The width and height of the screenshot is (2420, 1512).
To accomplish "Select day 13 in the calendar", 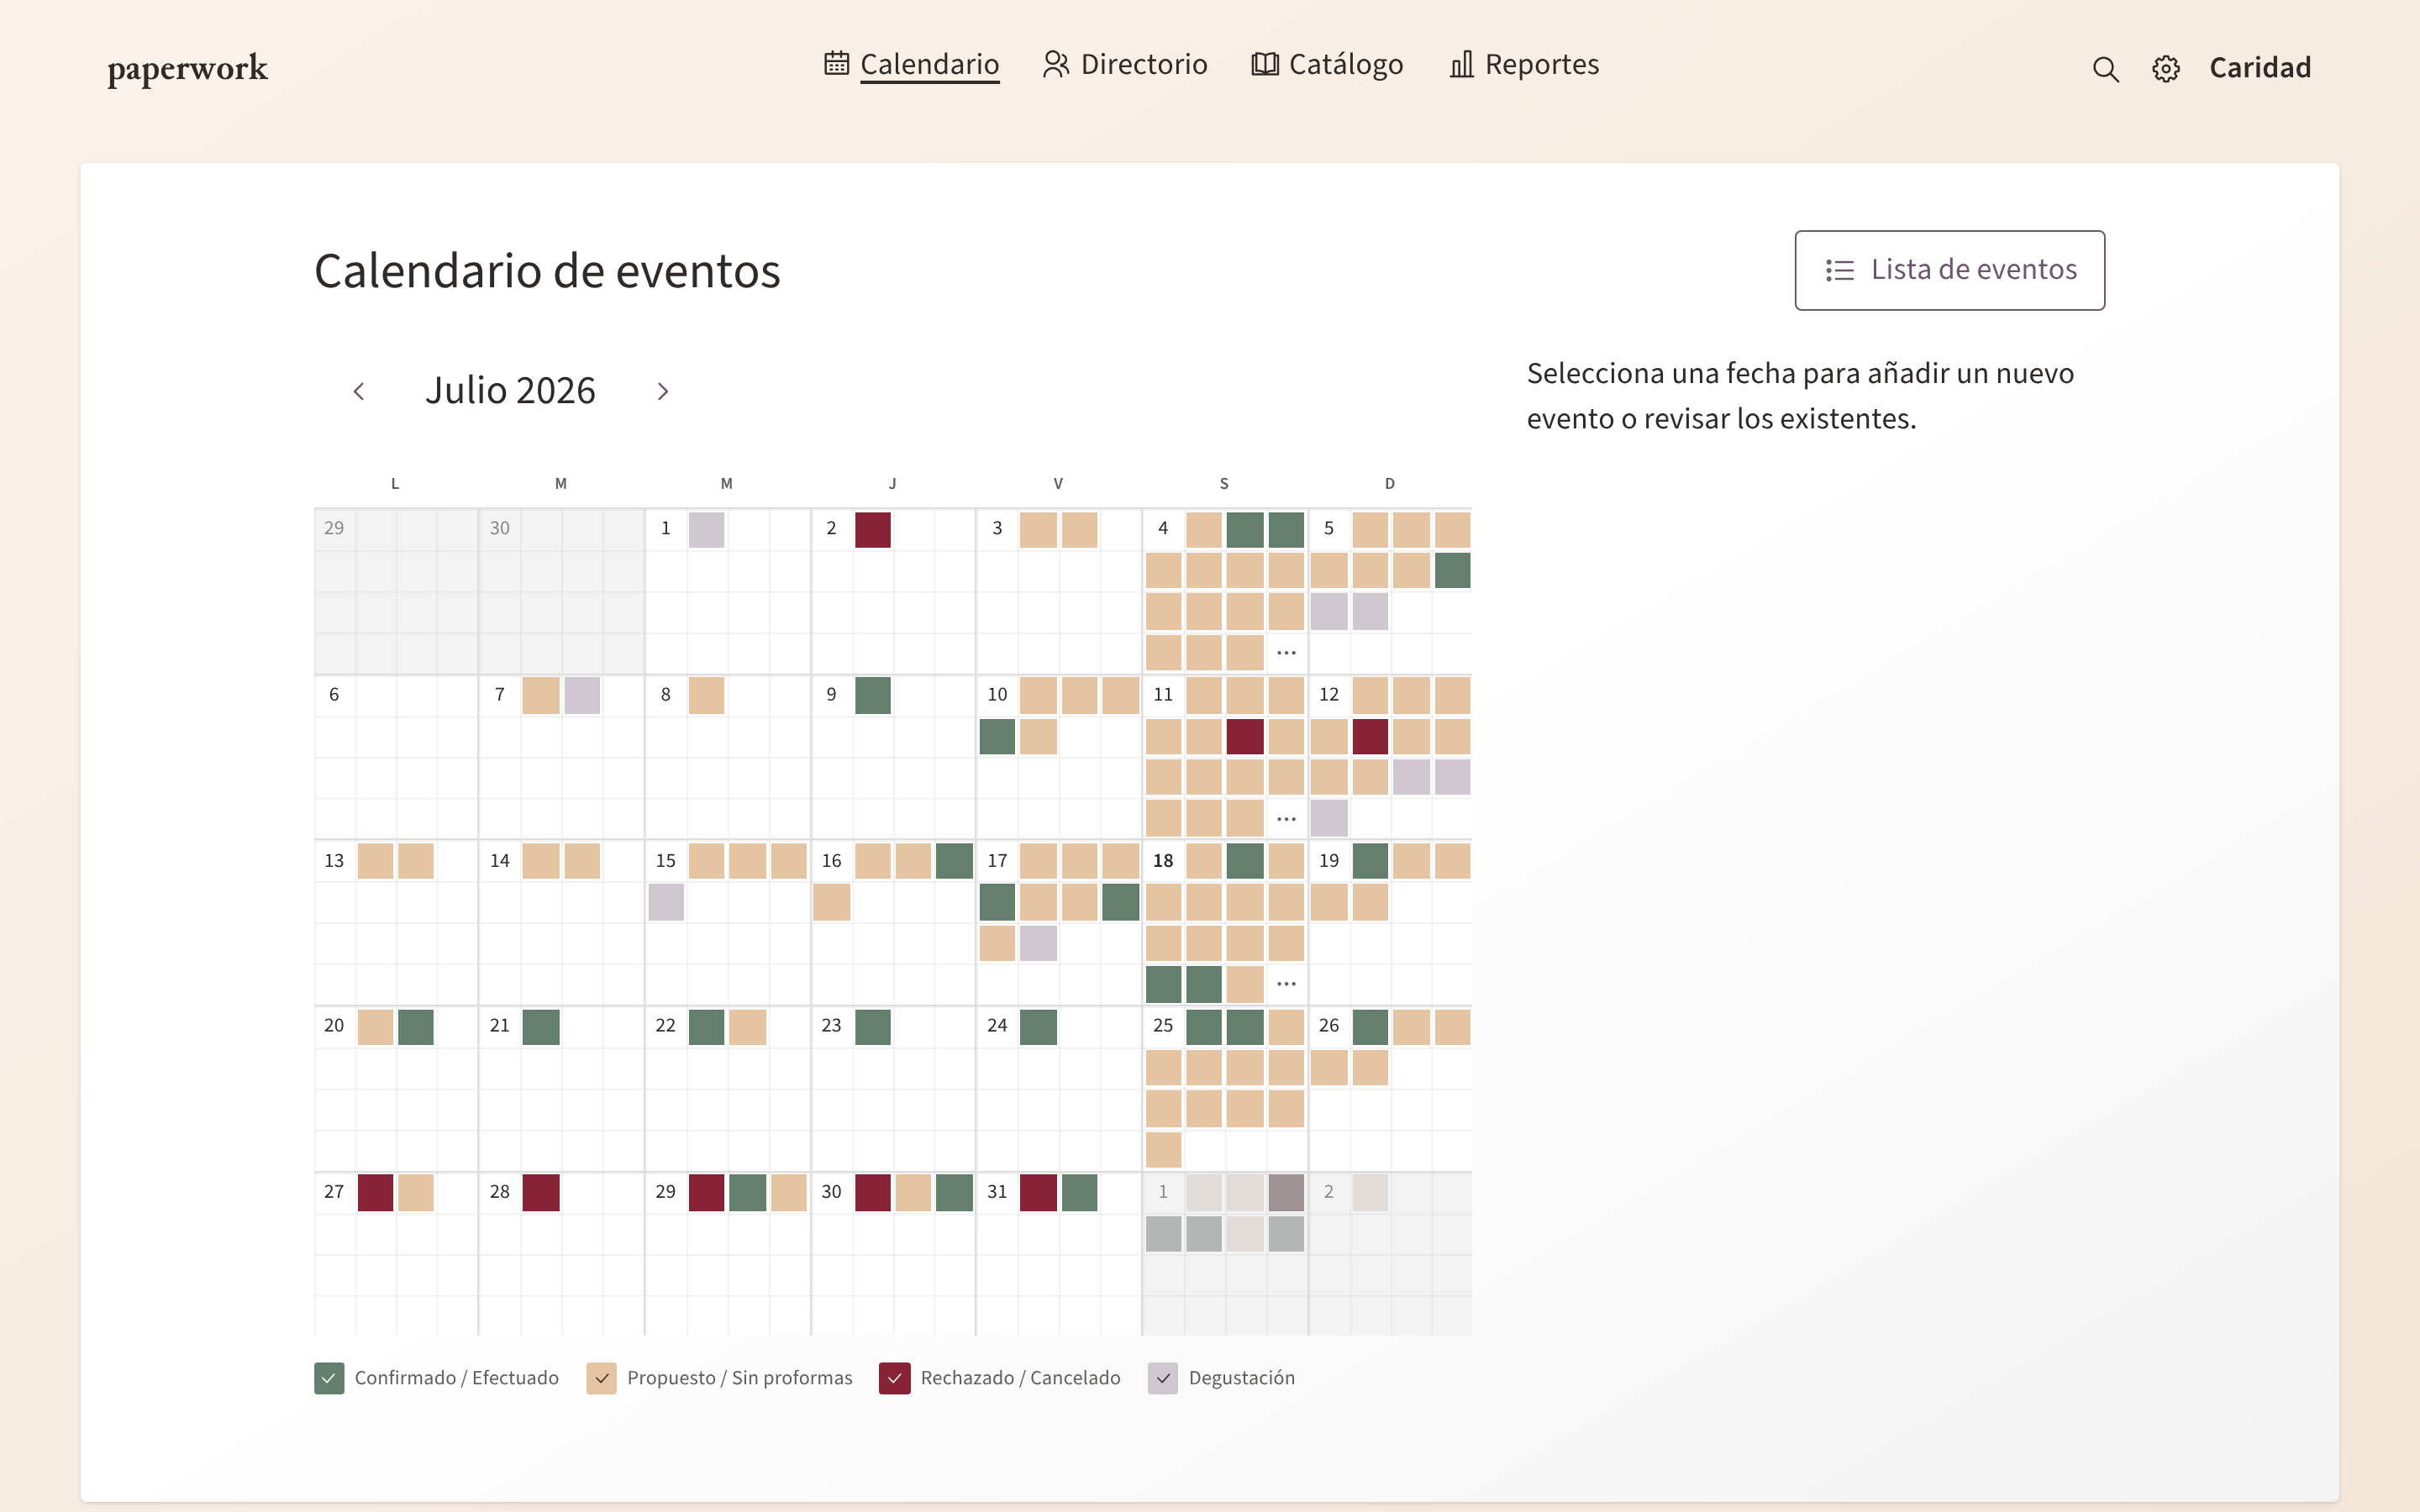I will point(334,860).
